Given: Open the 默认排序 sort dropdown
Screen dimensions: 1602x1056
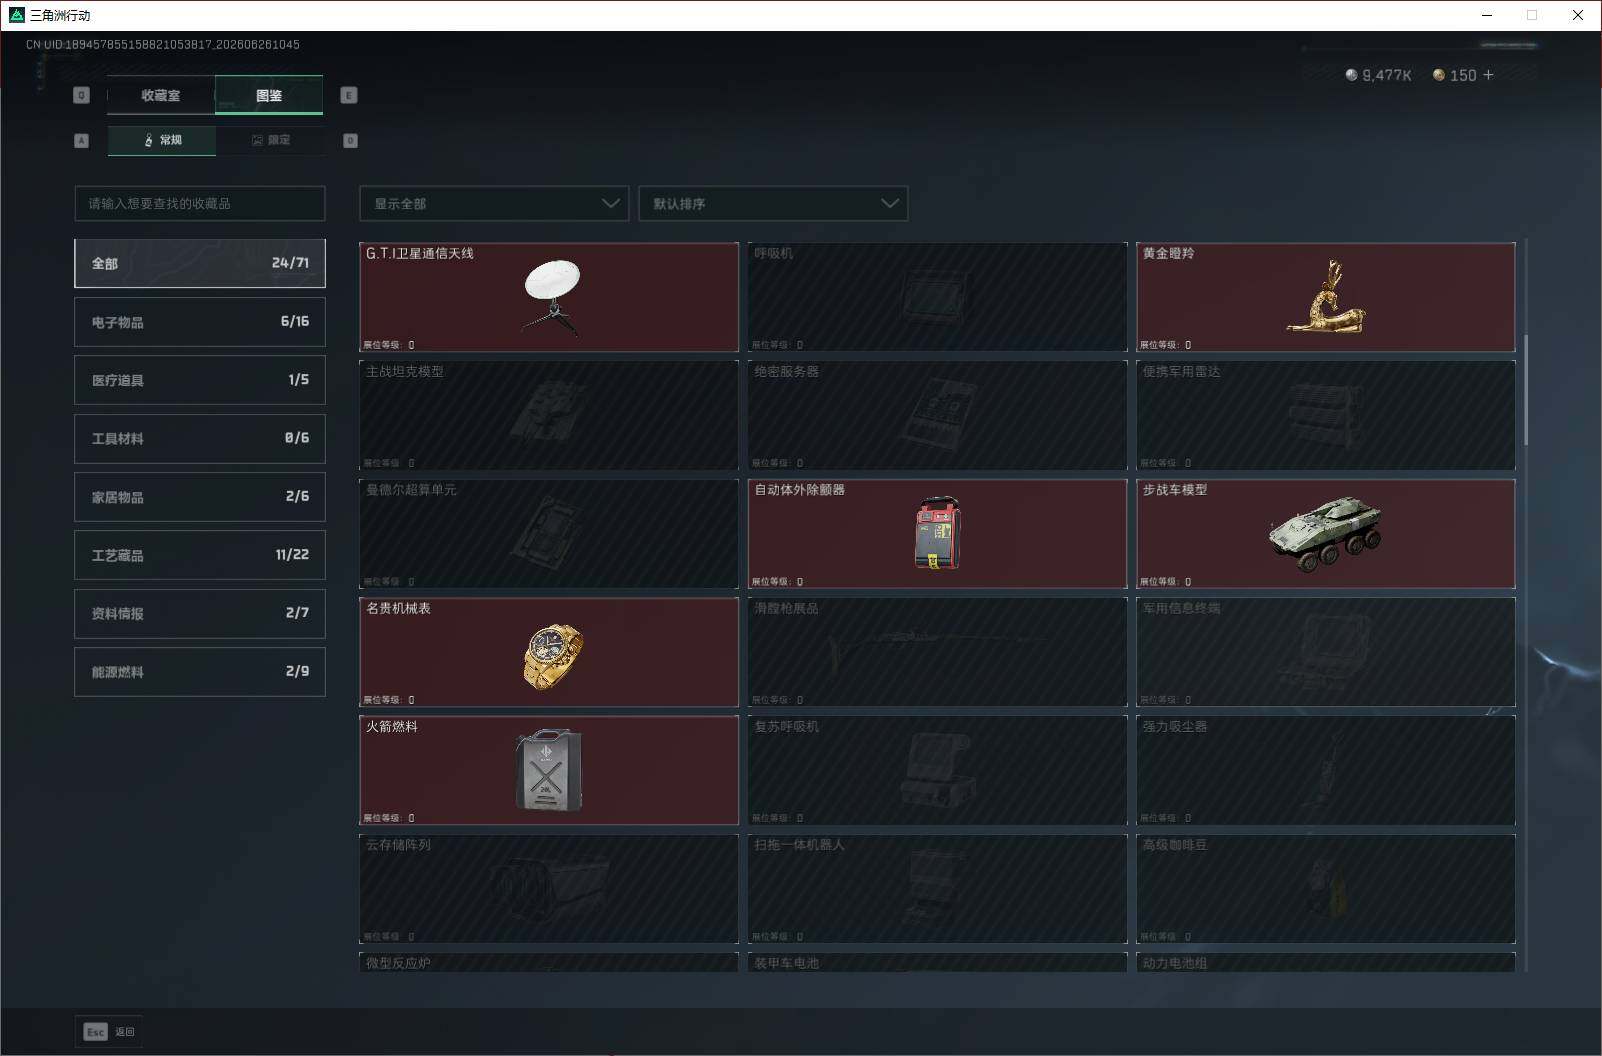Looking at the screenshot, I should pos(773,203).
